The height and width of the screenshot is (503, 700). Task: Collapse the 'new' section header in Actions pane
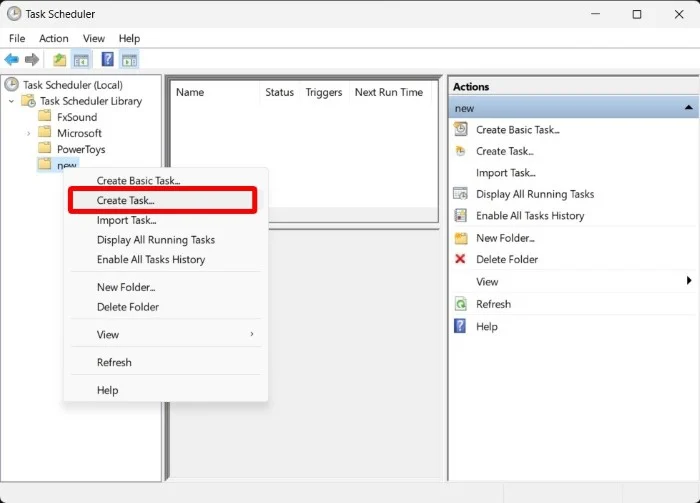click(x=688, y=107)
